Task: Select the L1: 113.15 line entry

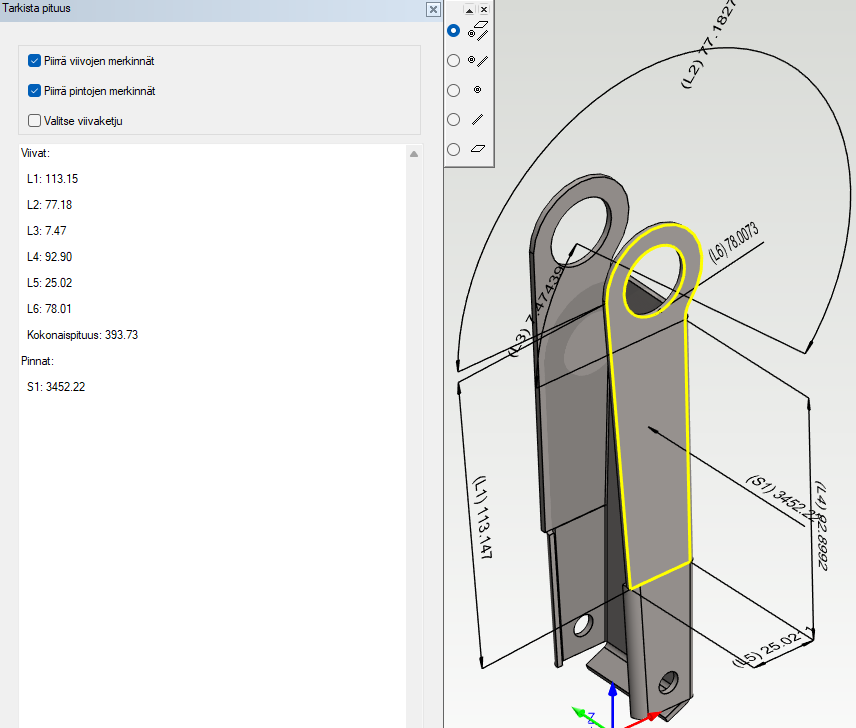Action: (52, 179)
